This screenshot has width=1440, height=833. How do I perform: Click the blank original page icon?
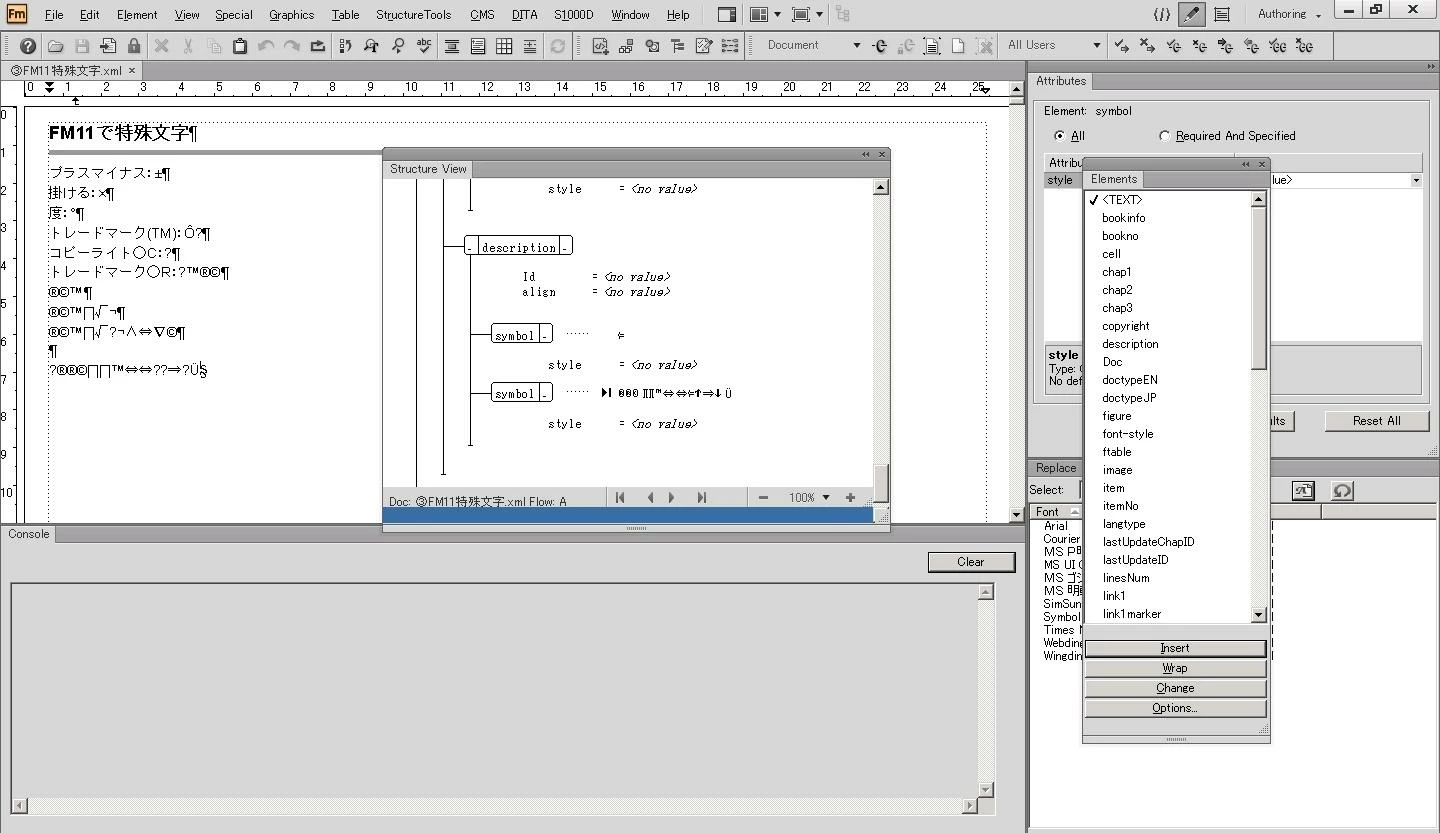(958, 46)
